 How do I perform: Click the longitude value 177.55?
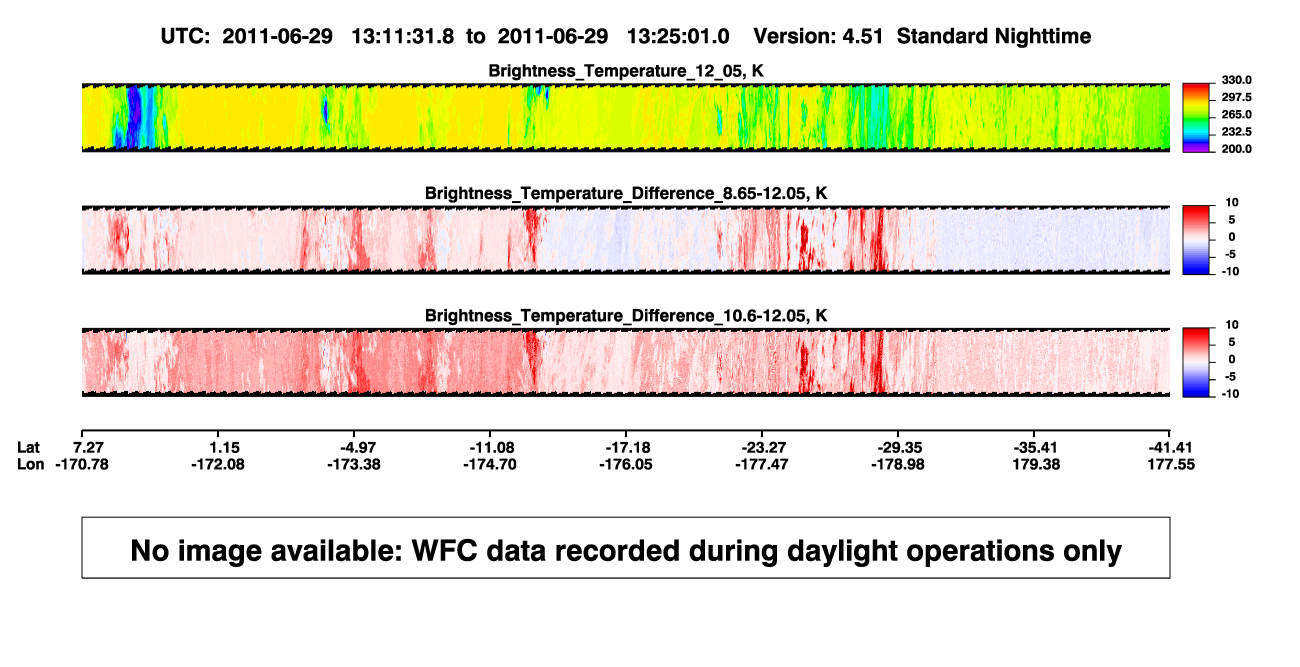1172,464
